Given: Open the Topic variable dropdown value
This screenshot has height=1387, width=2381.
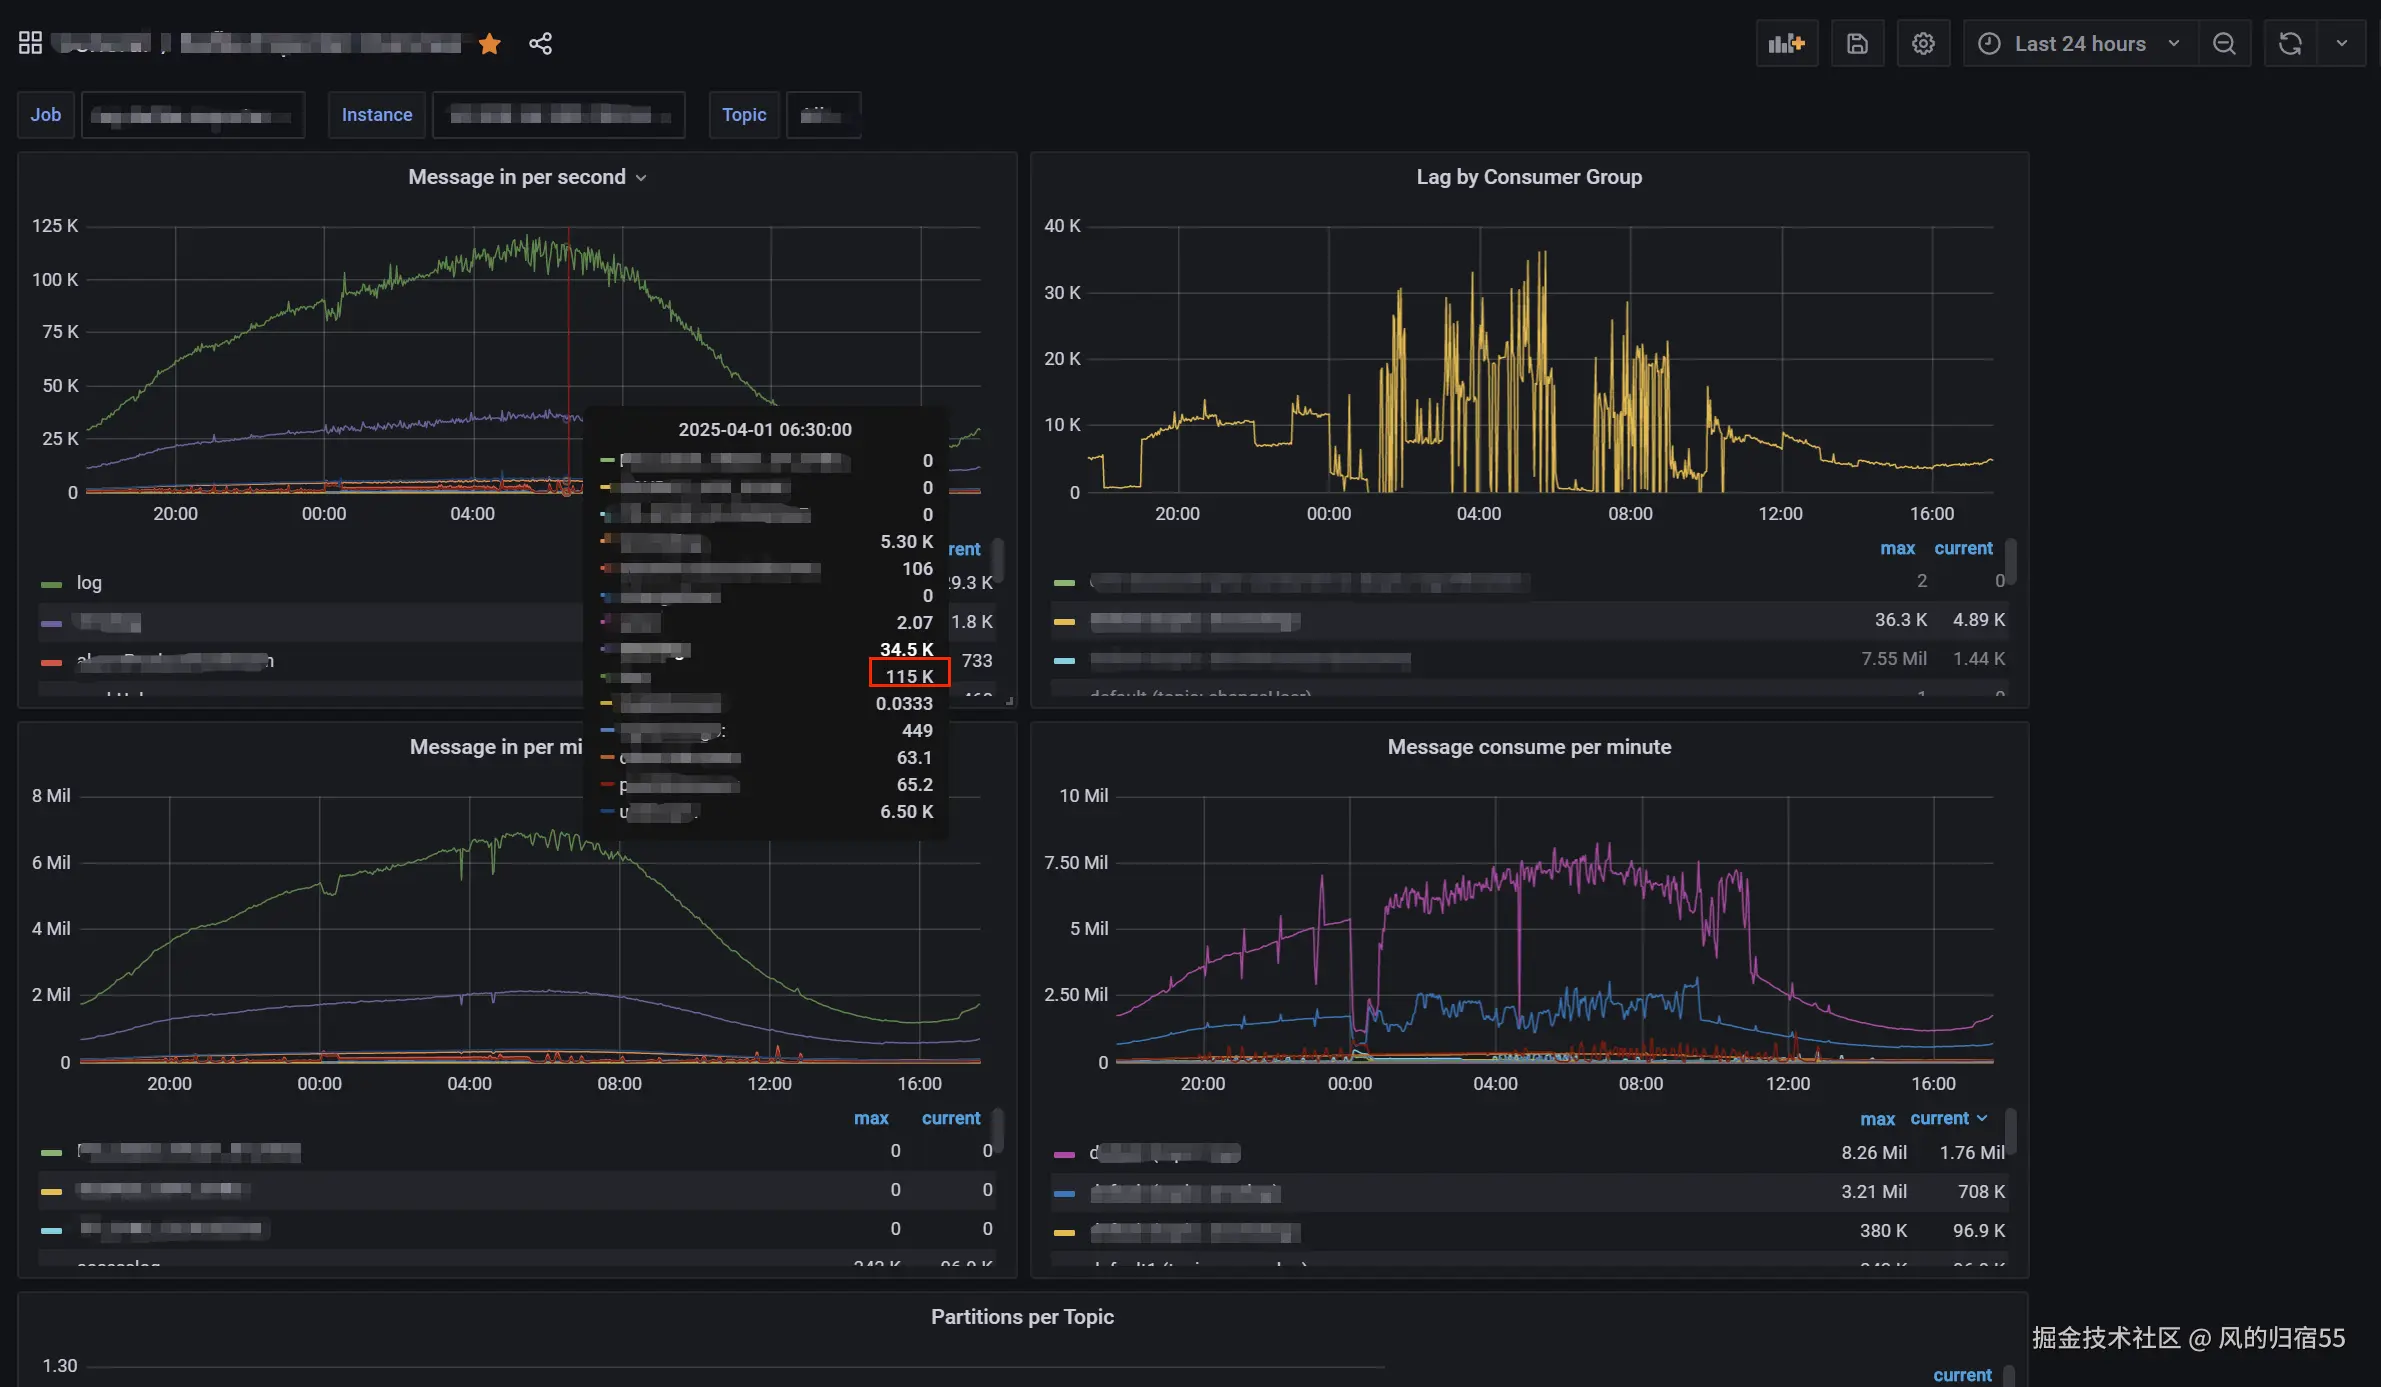Looking at the screenshot, I should [823, 115].
